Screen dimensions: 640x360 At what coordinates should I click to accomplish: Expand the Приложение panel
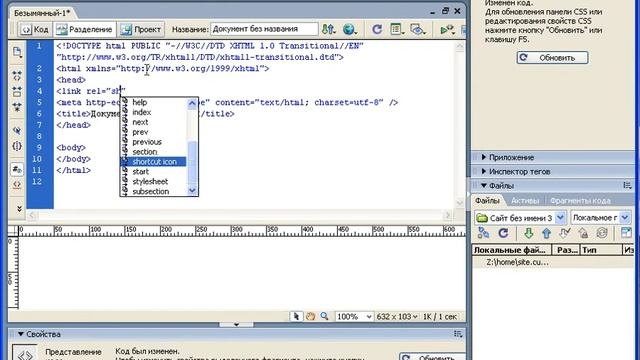511,157
